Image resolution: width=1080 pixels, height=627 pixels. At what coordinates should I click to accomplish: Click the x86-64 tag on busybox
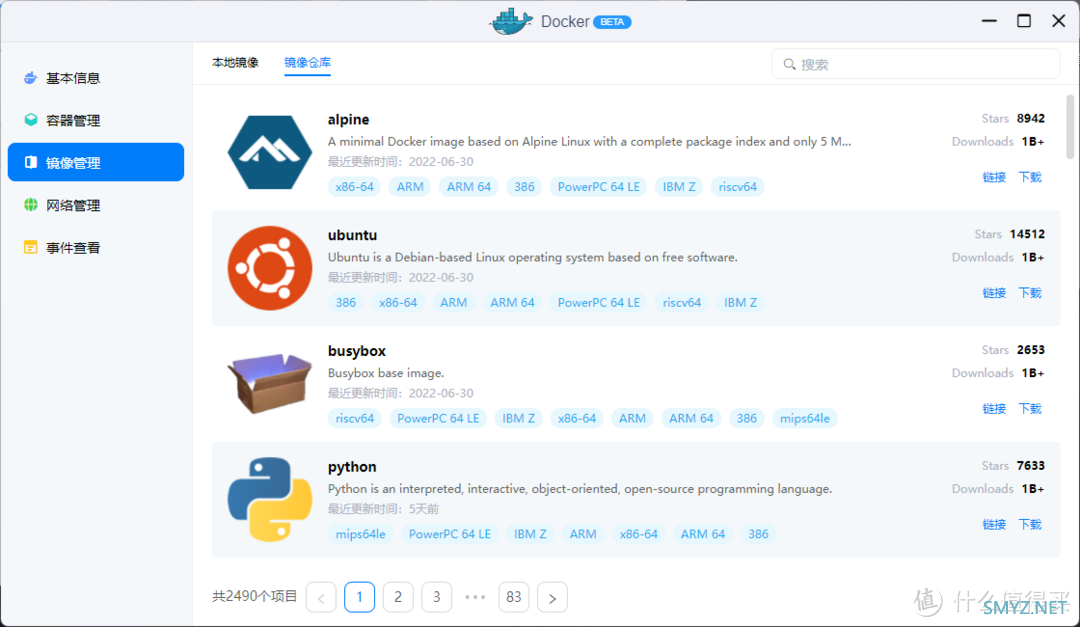[x=577, y=418]
